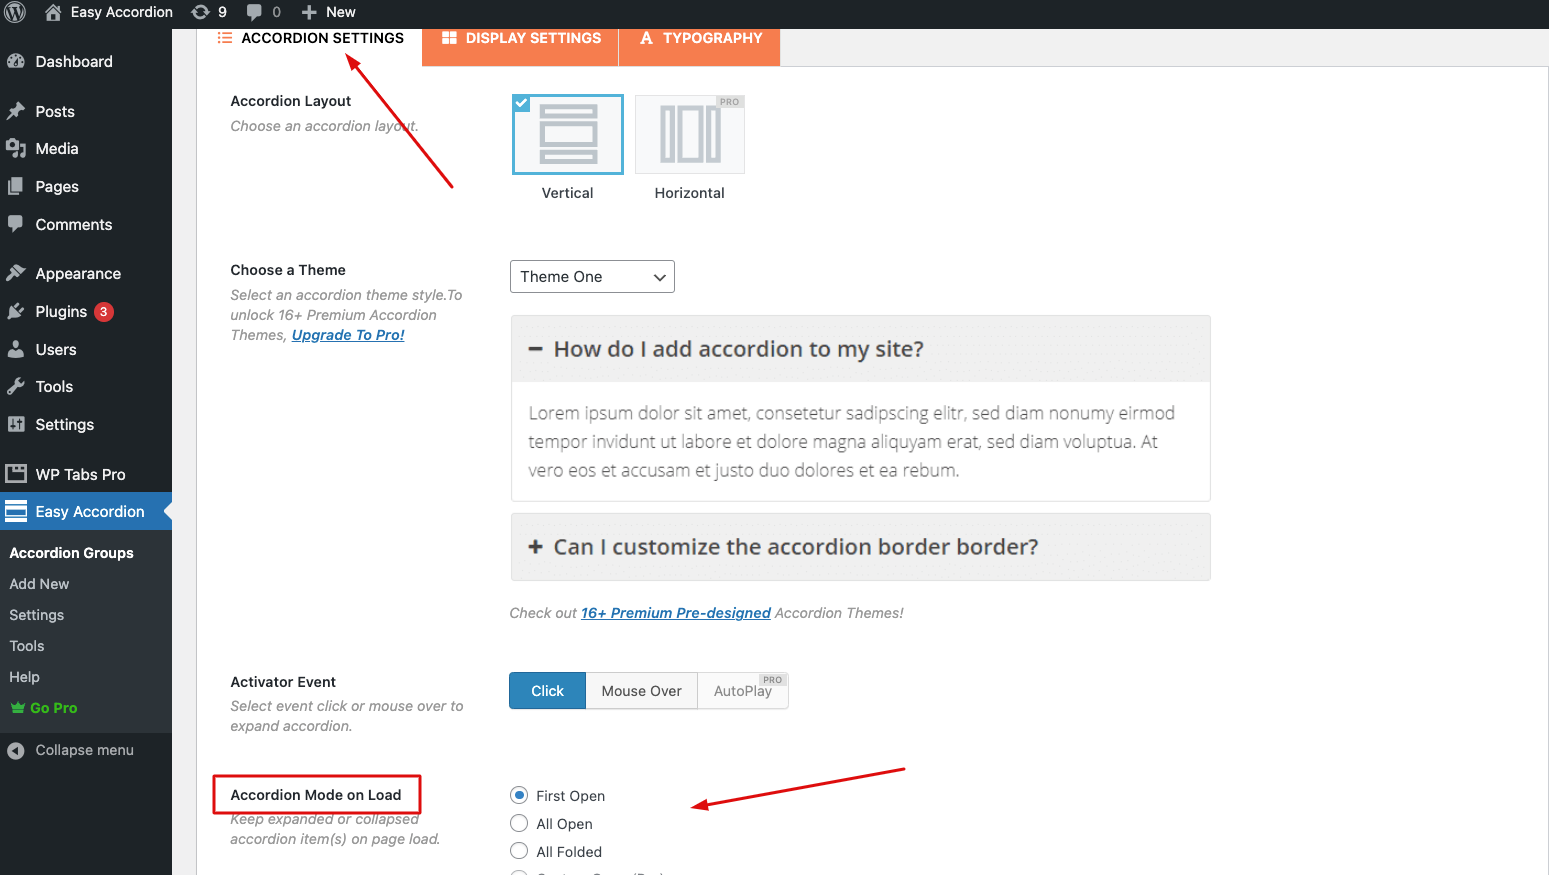Set activator event to Click
Image resolution: width=1549 pixels, height=875 pixels.
point(548,691)
